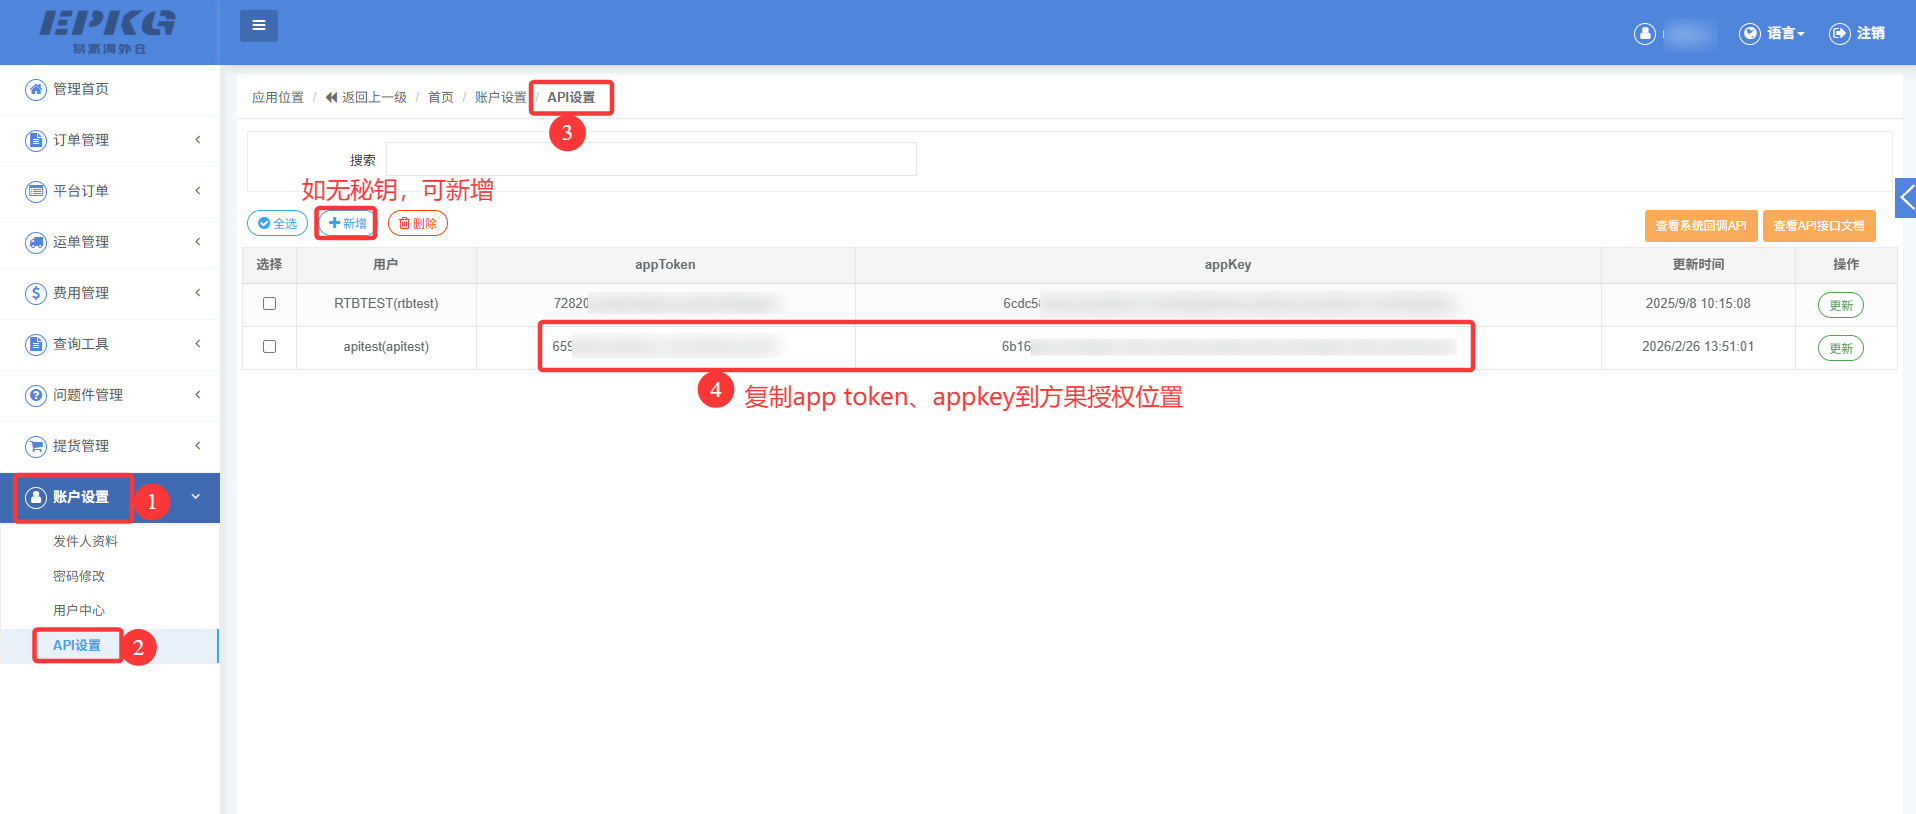This screenshot has height=814, width=1916.
Task: Expand the 订单管理 menu chevron
Action: [198, 140]
